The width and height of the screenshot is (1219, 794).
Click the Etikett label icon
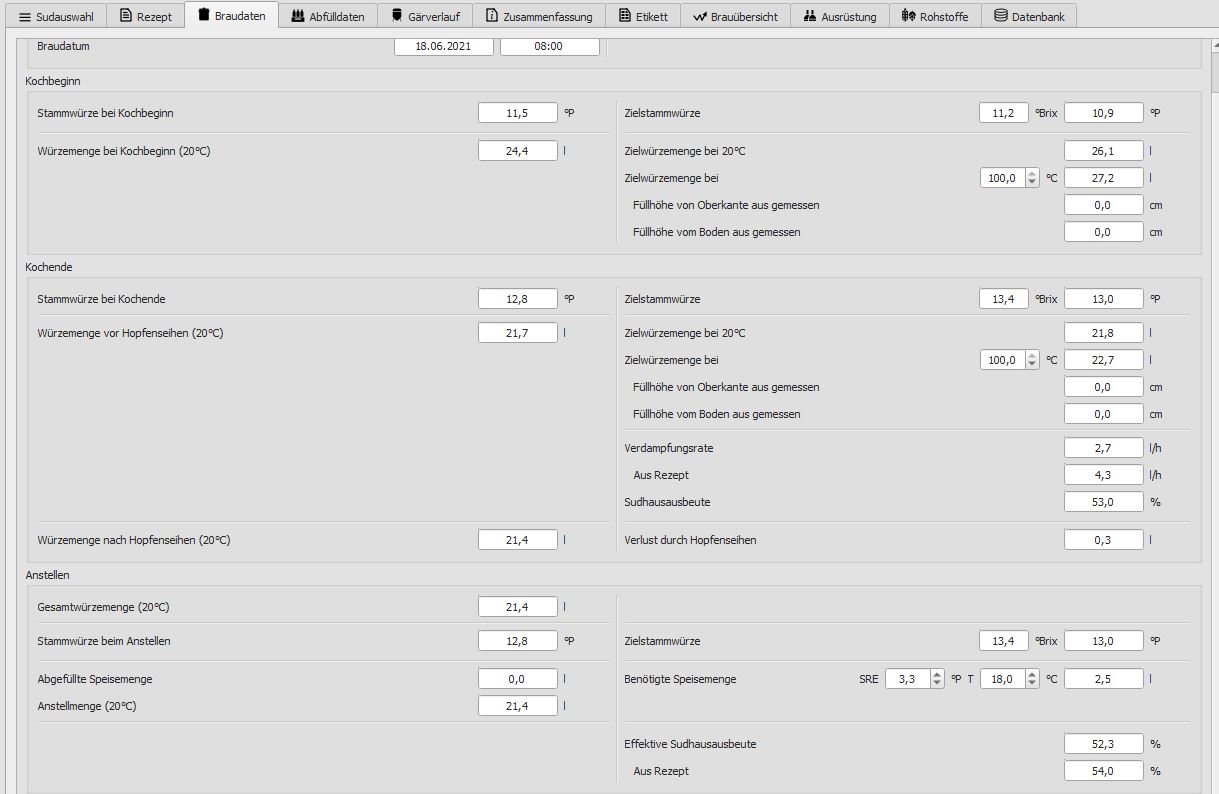[x=625, y=16]
